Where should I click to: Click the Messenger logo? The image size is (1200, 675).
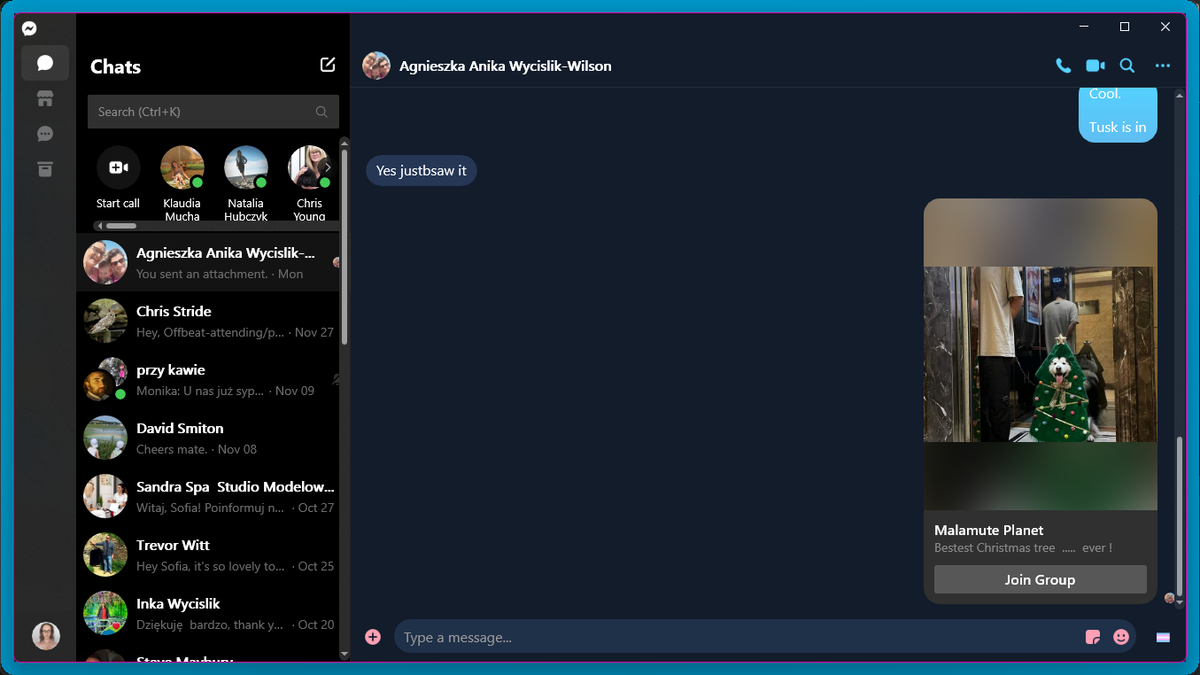pos(29,28)
